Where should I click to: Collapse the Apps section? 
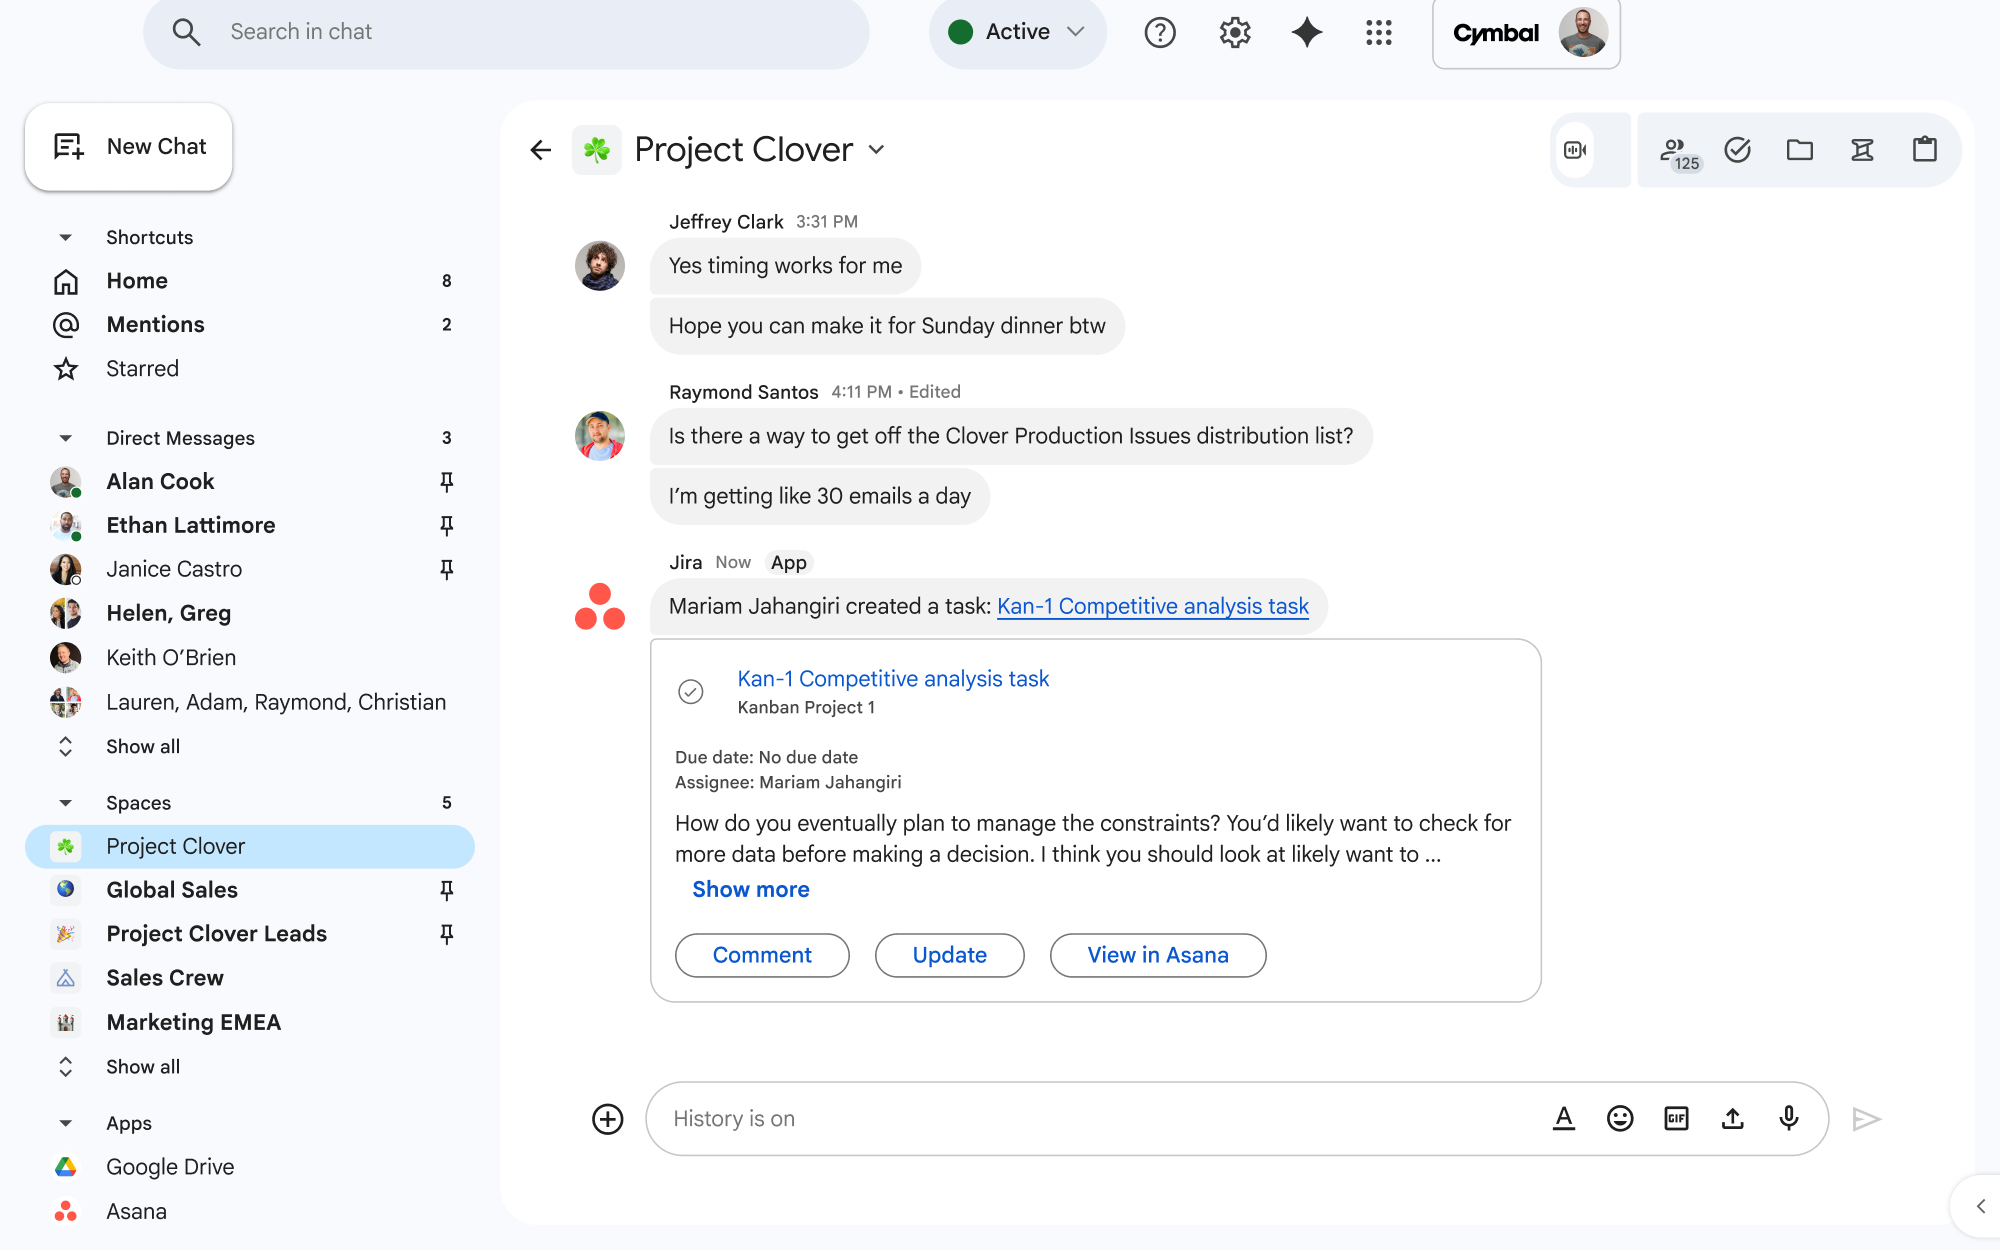(x=66, y=1124)
